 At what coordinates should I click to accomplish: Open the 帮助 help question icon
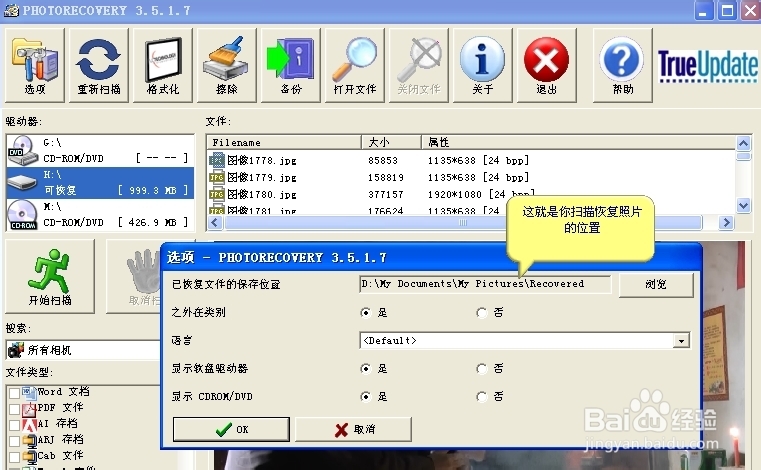coord(623,65)
